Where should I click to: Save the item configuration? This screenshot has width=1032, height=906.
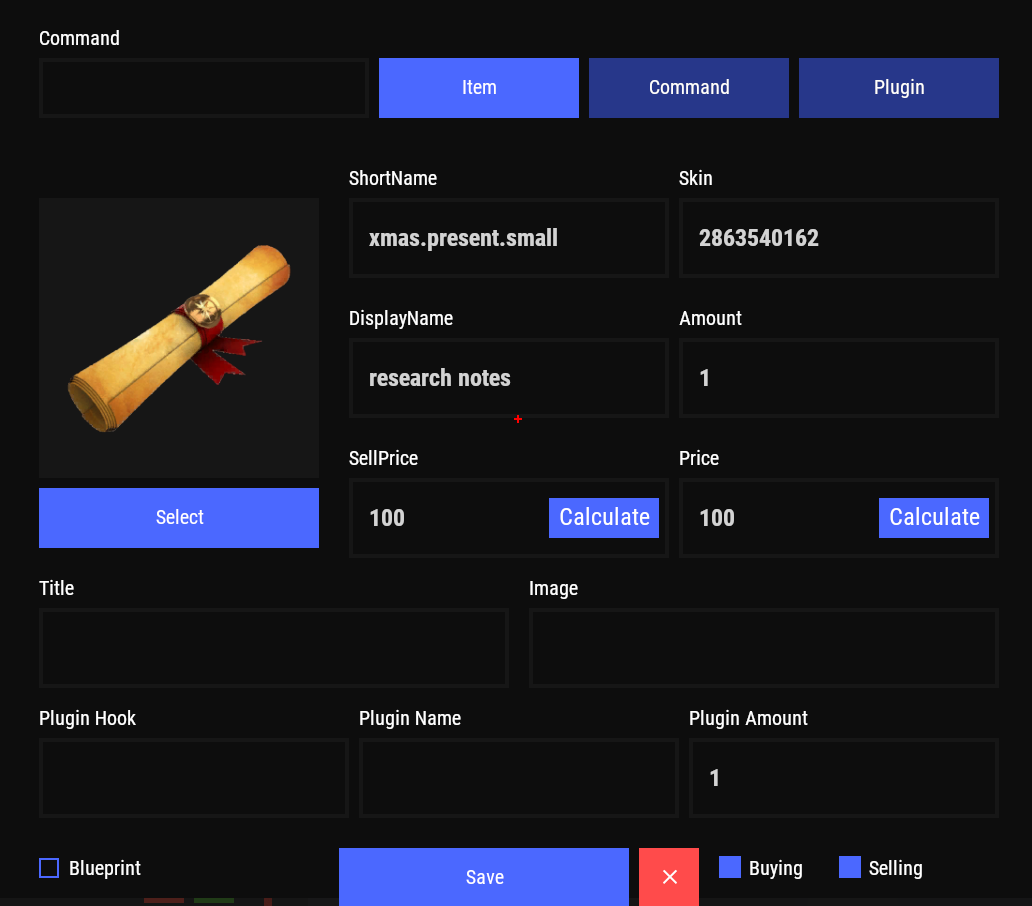point(484,877)
